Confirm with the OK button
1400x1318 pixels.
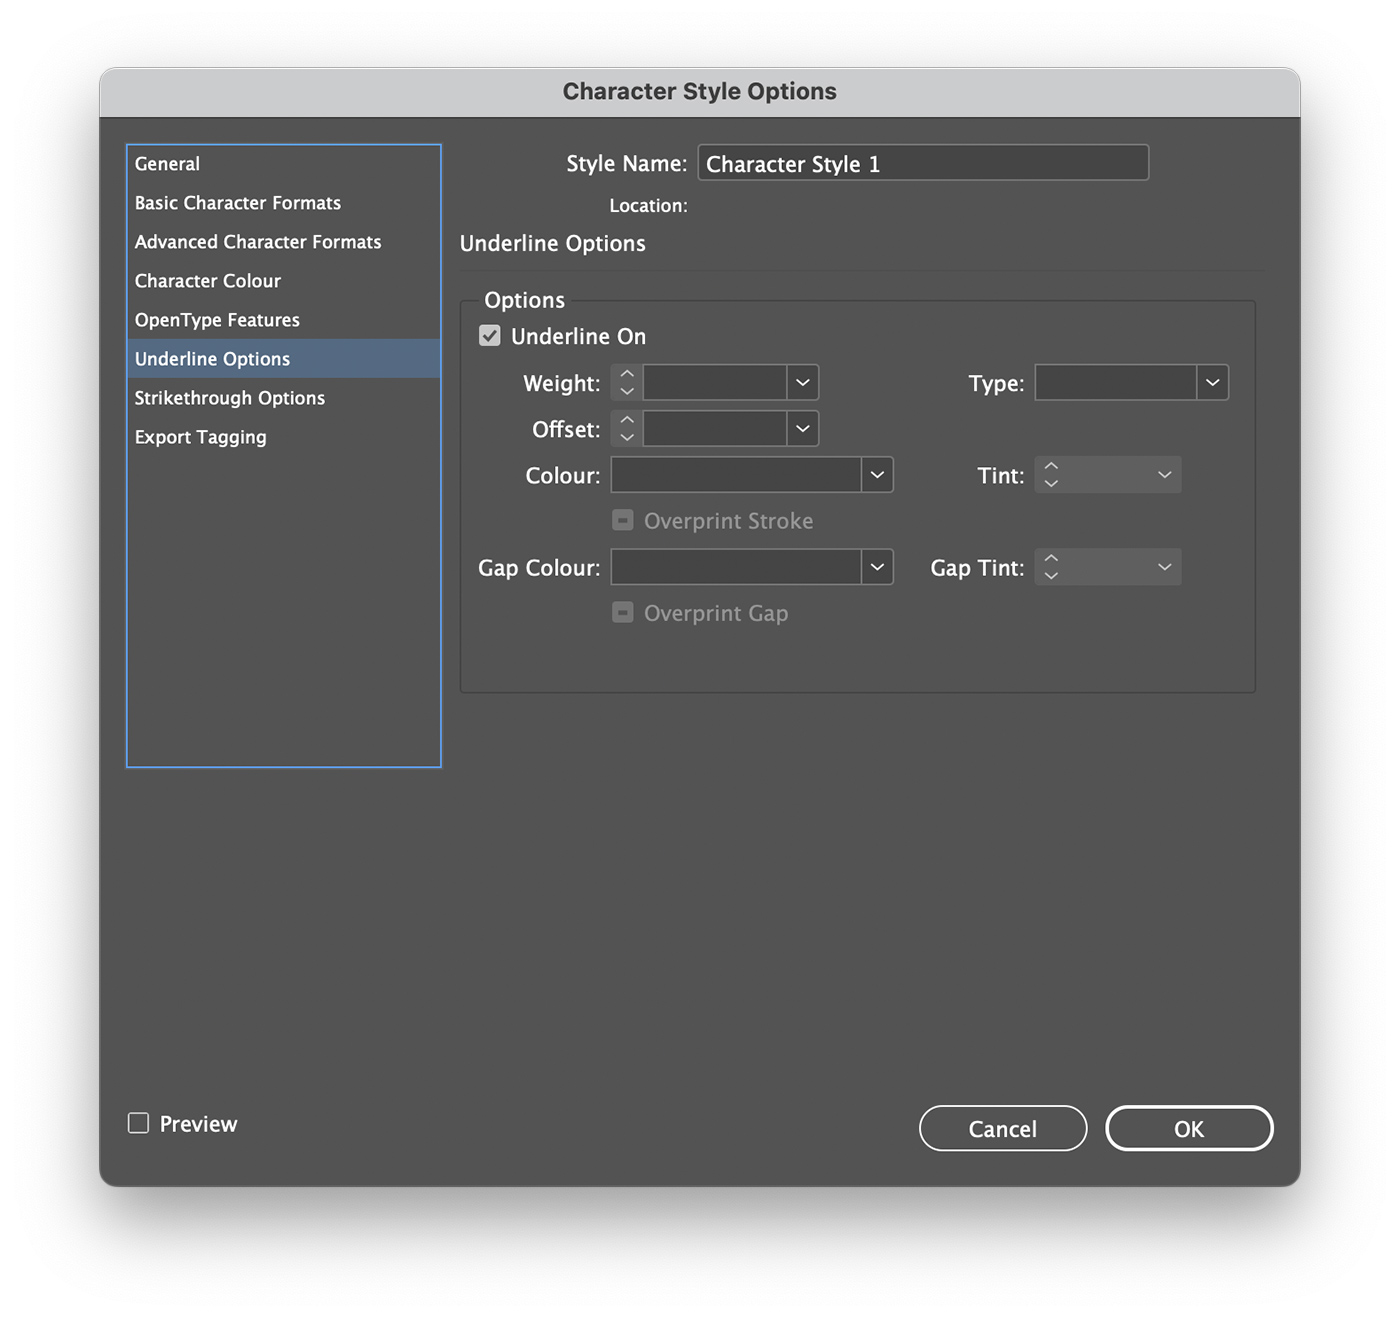tap(1189, 1128)
